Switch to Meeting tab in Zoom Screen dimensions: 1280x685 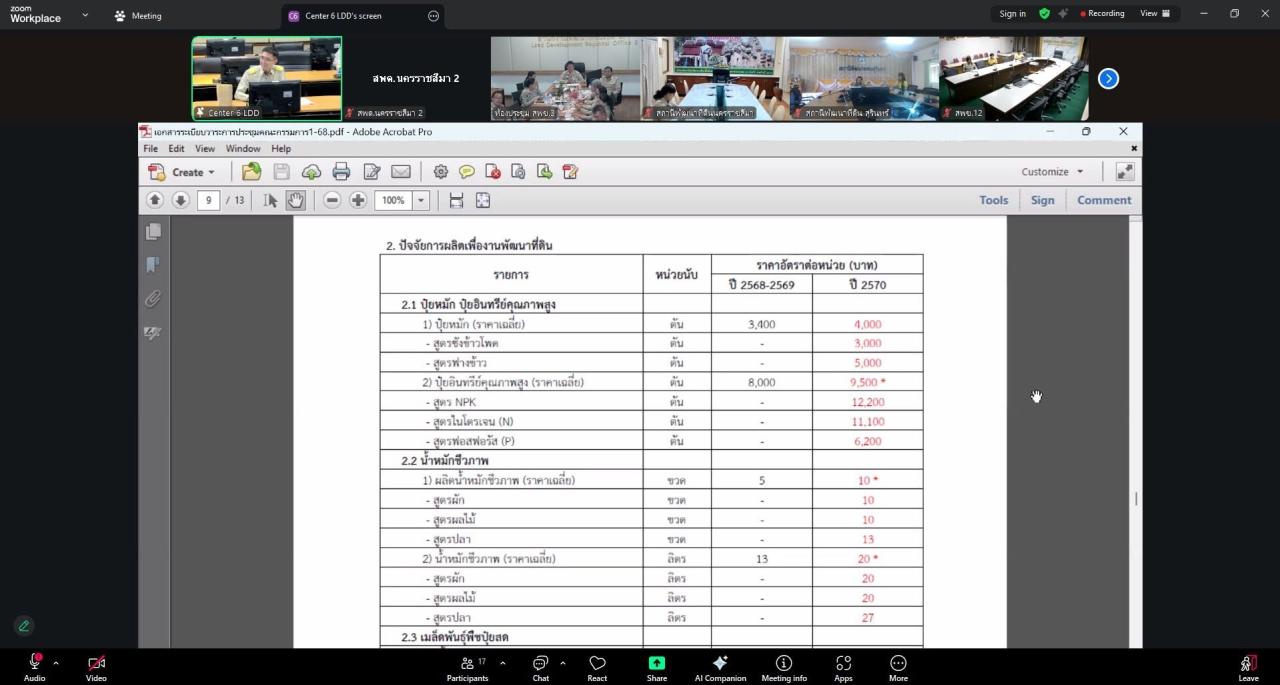138,16
